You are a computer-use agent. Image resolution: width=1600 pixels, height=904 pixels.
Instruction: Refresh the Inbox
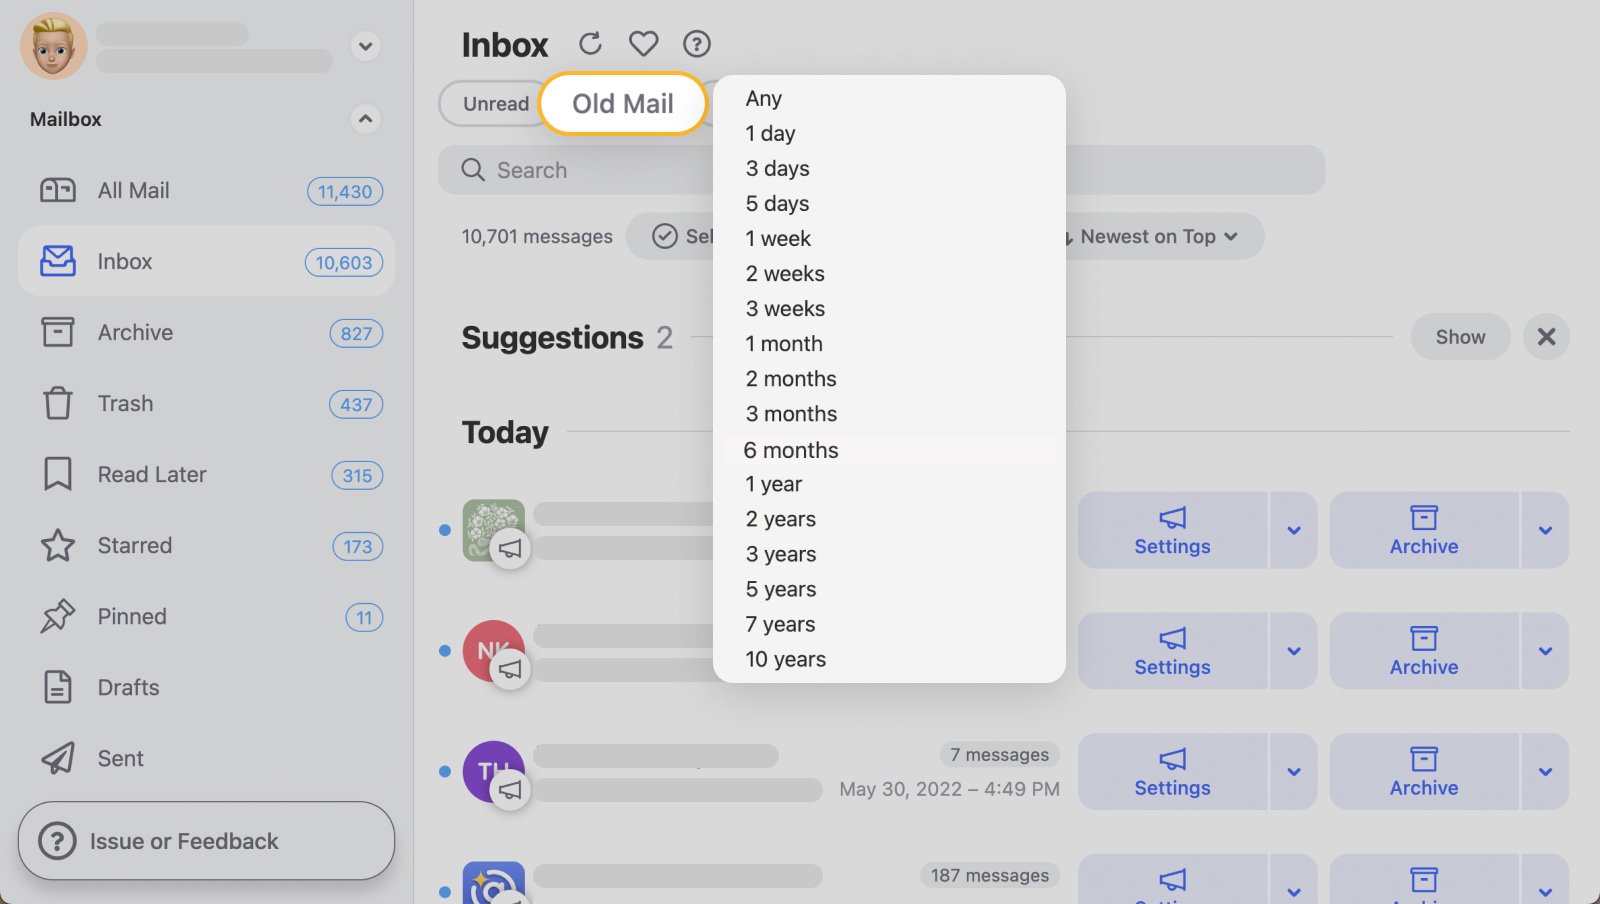[591, 43]
